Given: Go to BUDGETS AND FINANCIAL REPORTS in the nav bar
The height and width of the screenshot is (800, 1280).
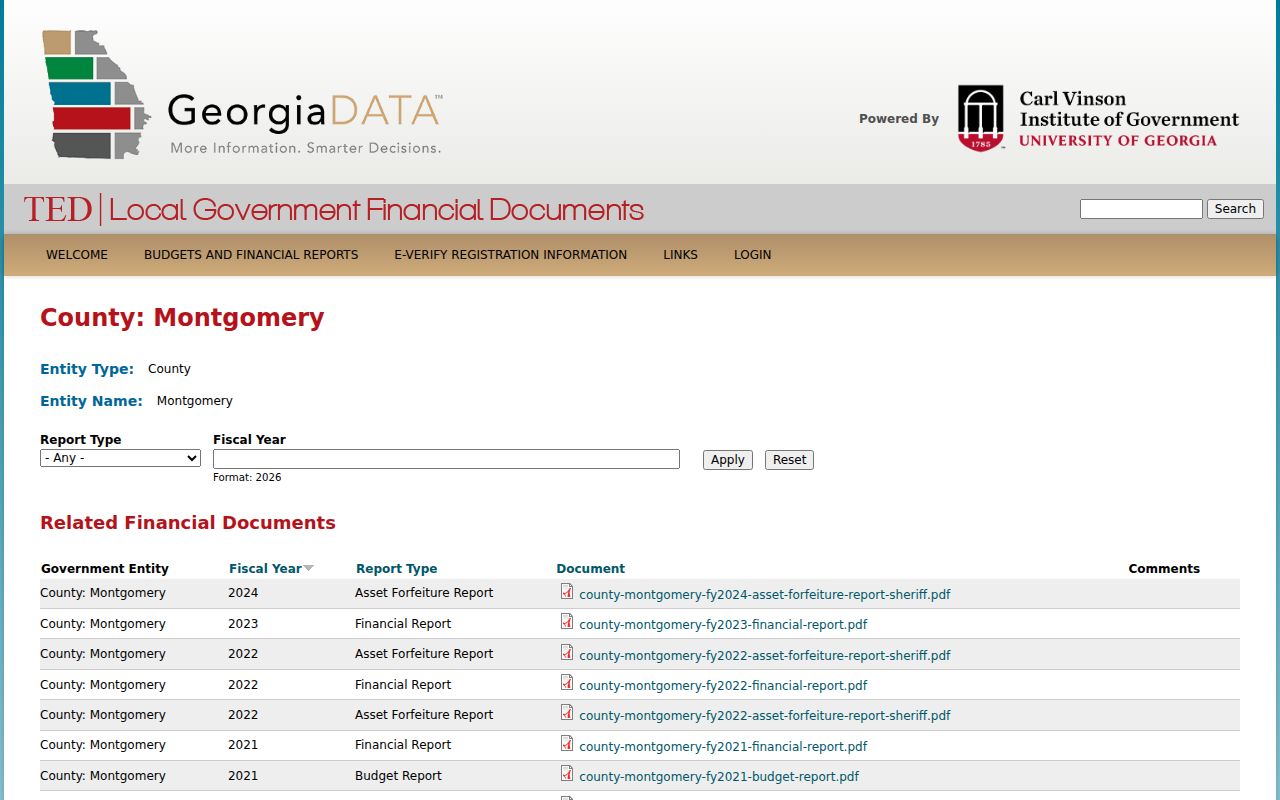Looking at the screenshot, I should coord(251,255).
